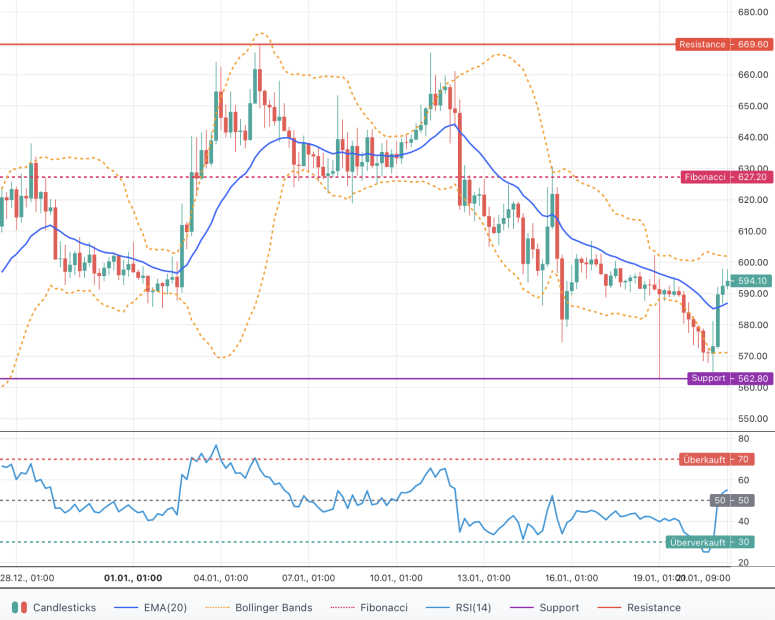Select the Fibonacci 627.20 price tag
Viewport: 775px width, 620px height.
pyautogui.click(x=726, y=177)
